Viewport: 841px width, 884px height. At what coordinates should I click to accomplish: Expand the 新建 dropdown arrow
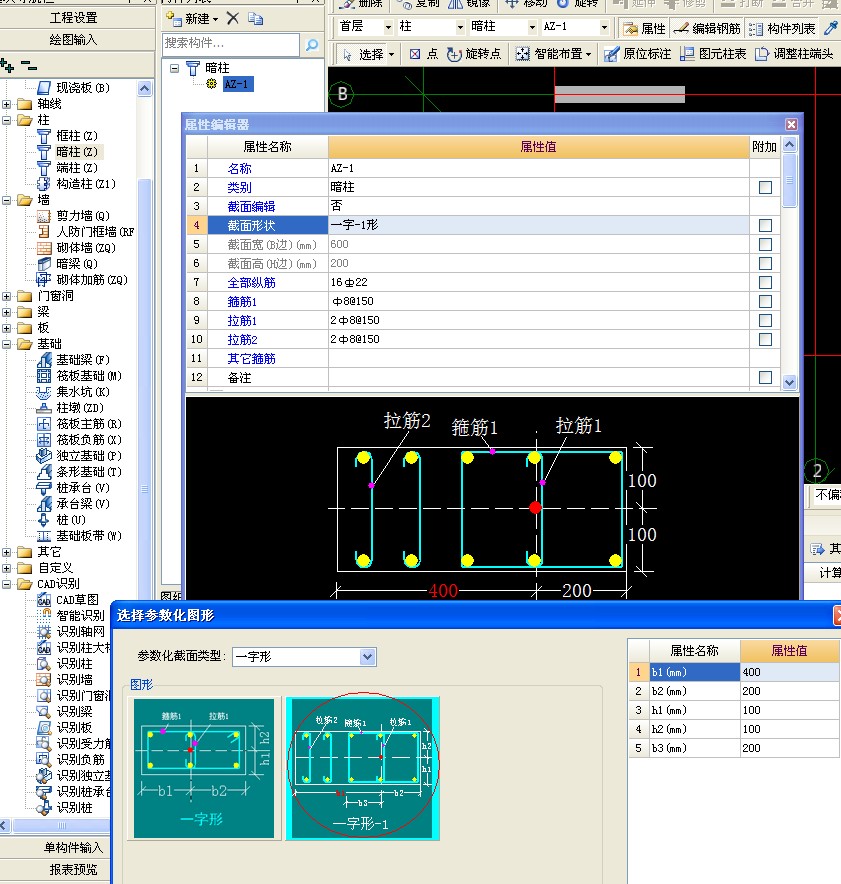point(216,20)
